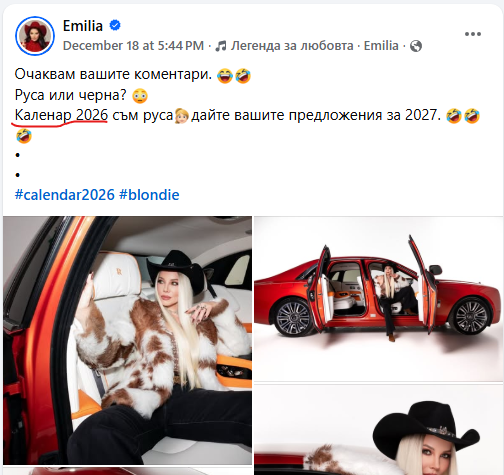Image resolution: width=504 pixels, height=475 pixels.
Task: Click the underlined Каленар 2026 text
Action: pyautogui.click(x=61, y=115)
